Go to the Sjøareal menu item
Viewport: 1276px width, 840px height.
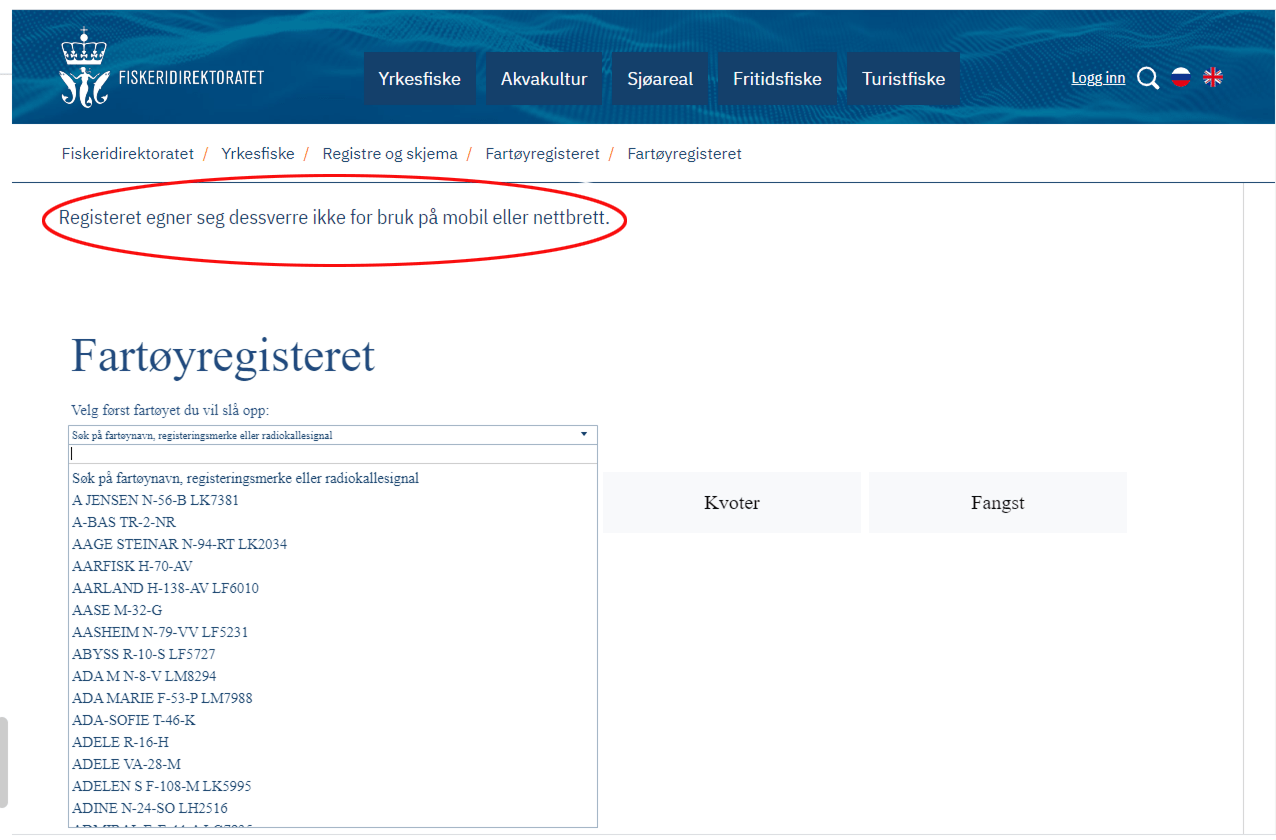point(660,79)
